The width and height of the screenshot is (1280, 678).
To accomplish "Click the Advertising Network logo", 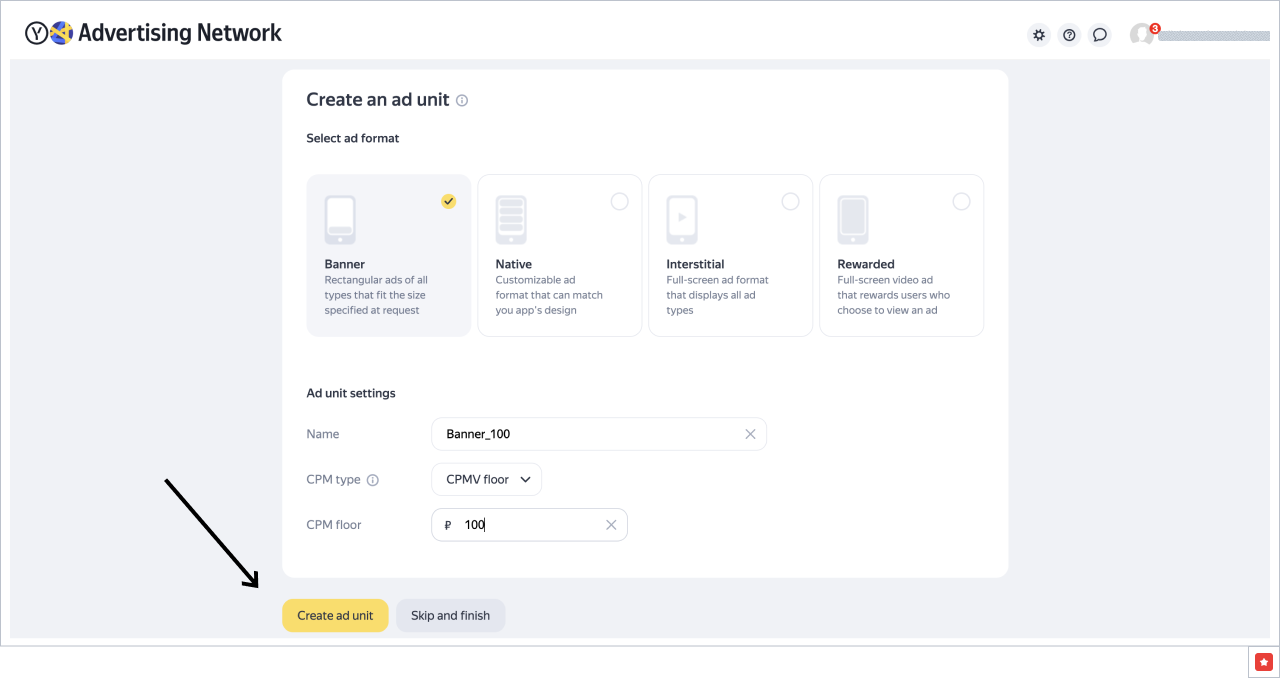I will pos(152,32).
